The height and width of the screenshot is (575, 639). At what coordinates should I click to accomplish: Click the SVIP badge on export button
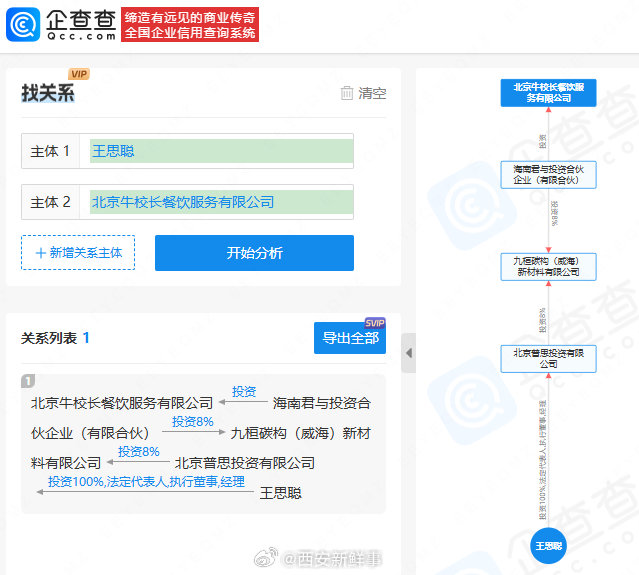tap(375, 323)
